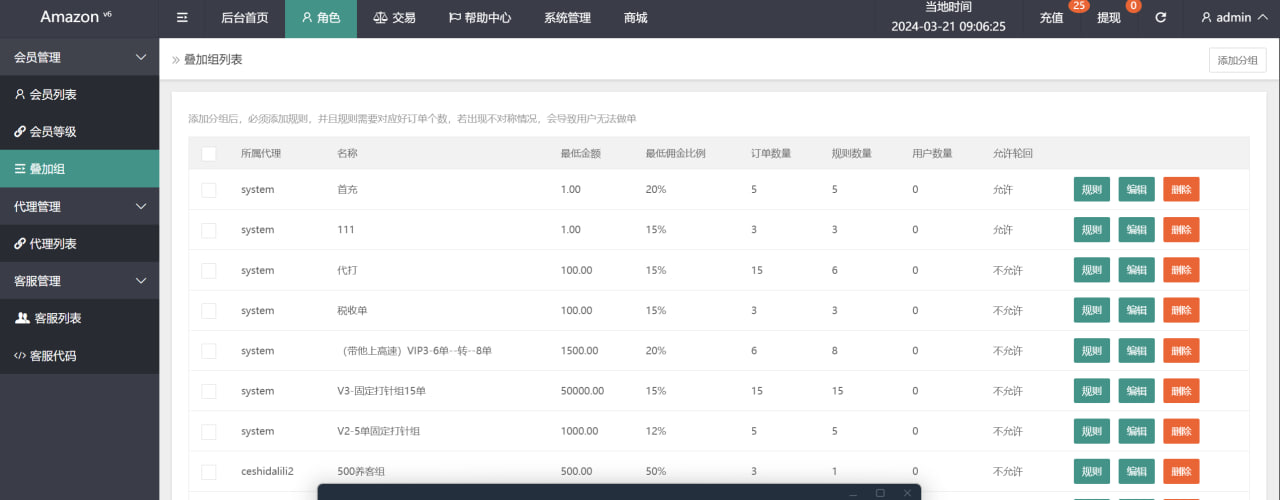Click 规则 for the VIP3-6单 row
The image size is (1280, 500).
1092,351
